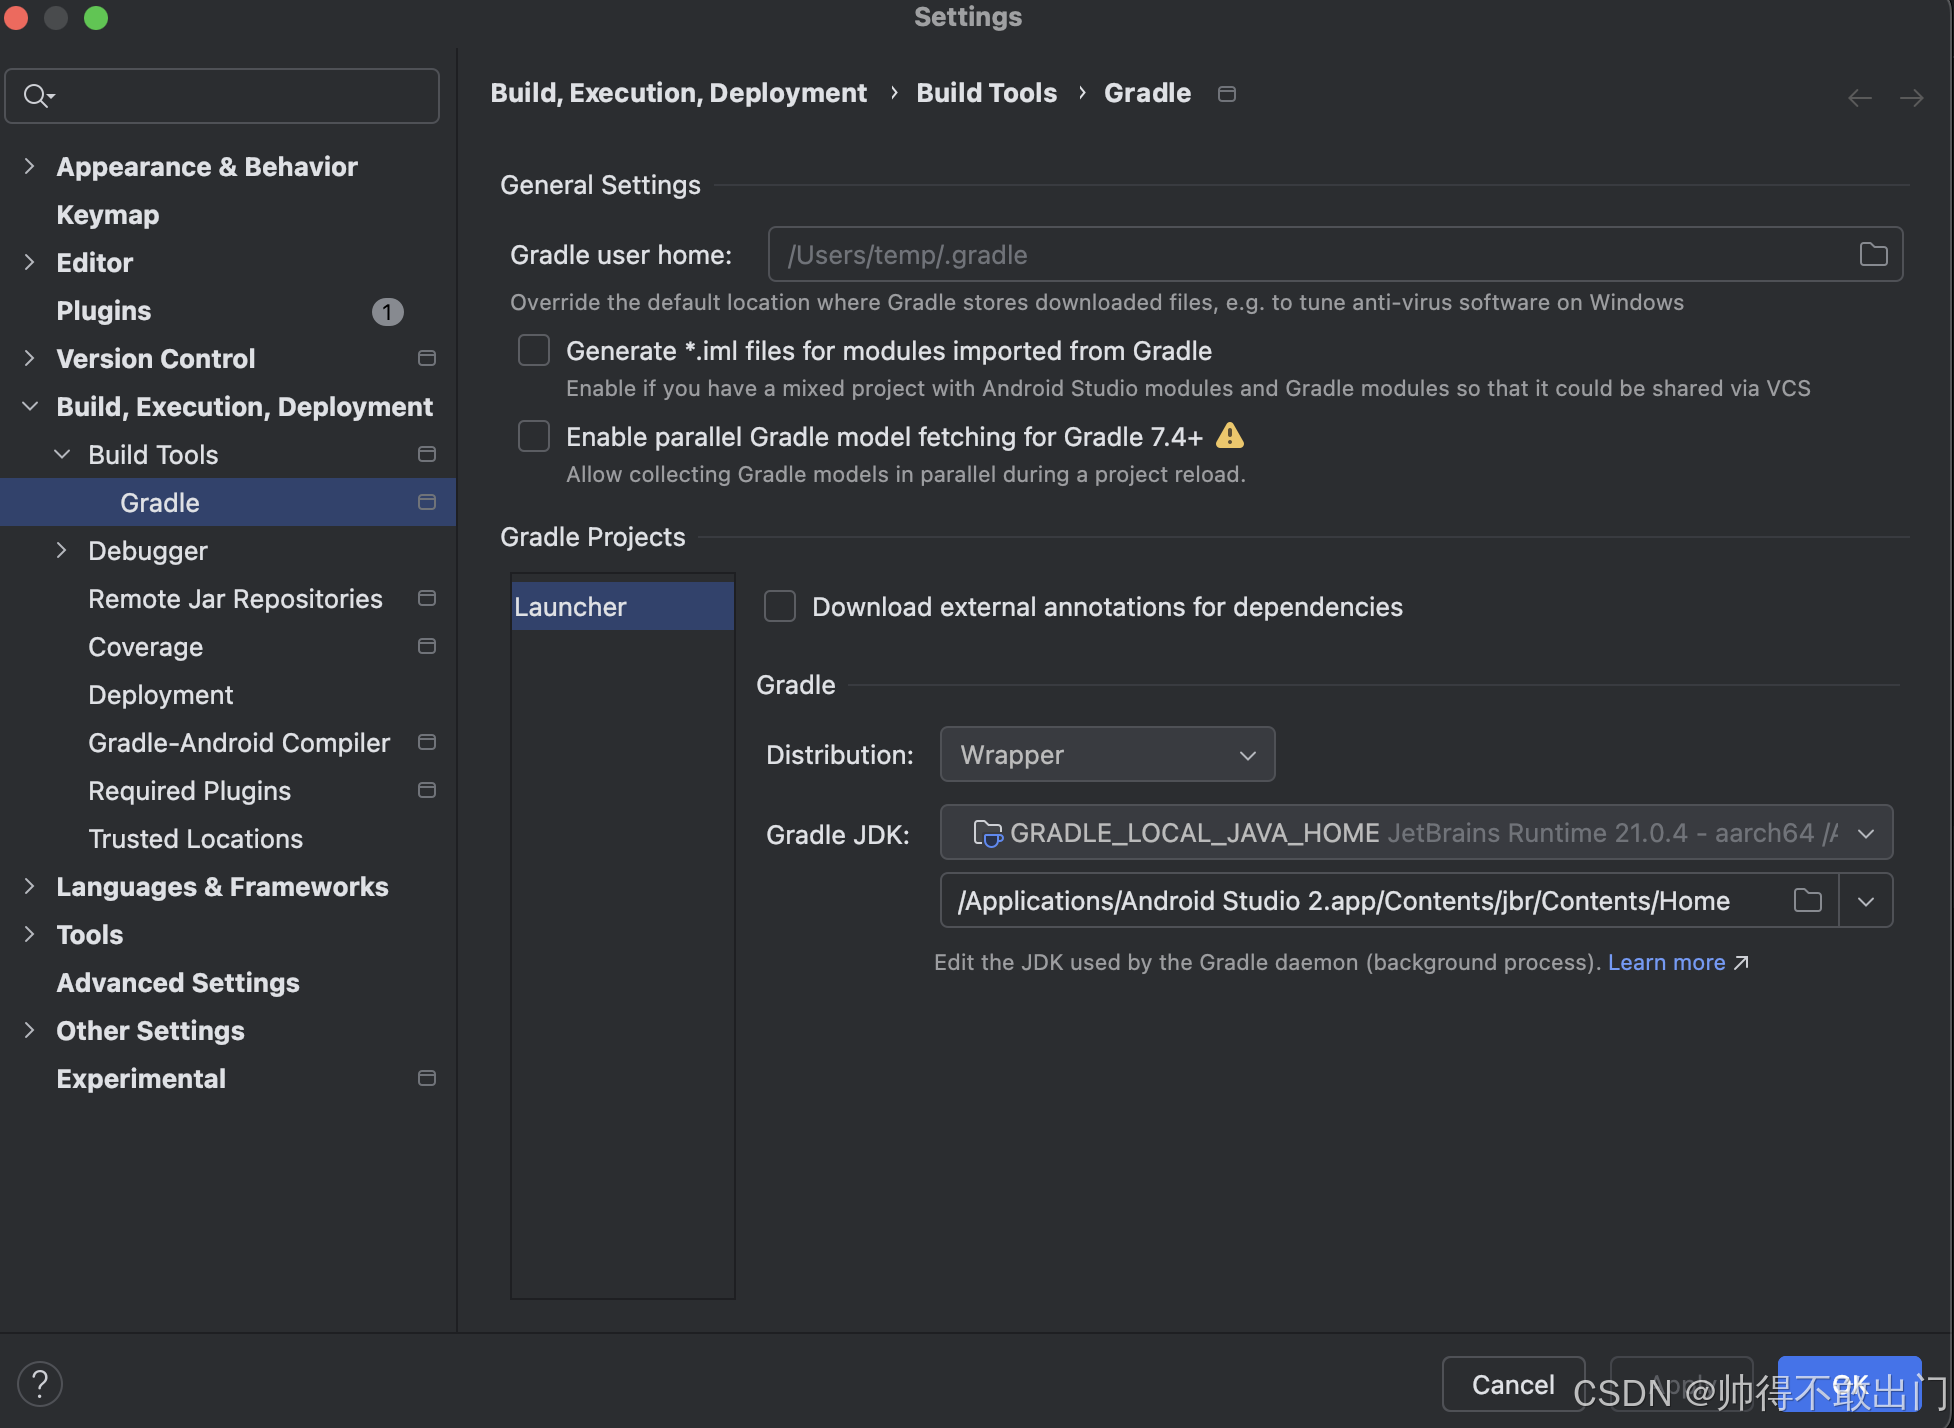Image resolution: width=1954 pixels, height=1428 pixels.
Task: Open the Distribution Wrapper dropdown
Action: (x=1107, y=755)
